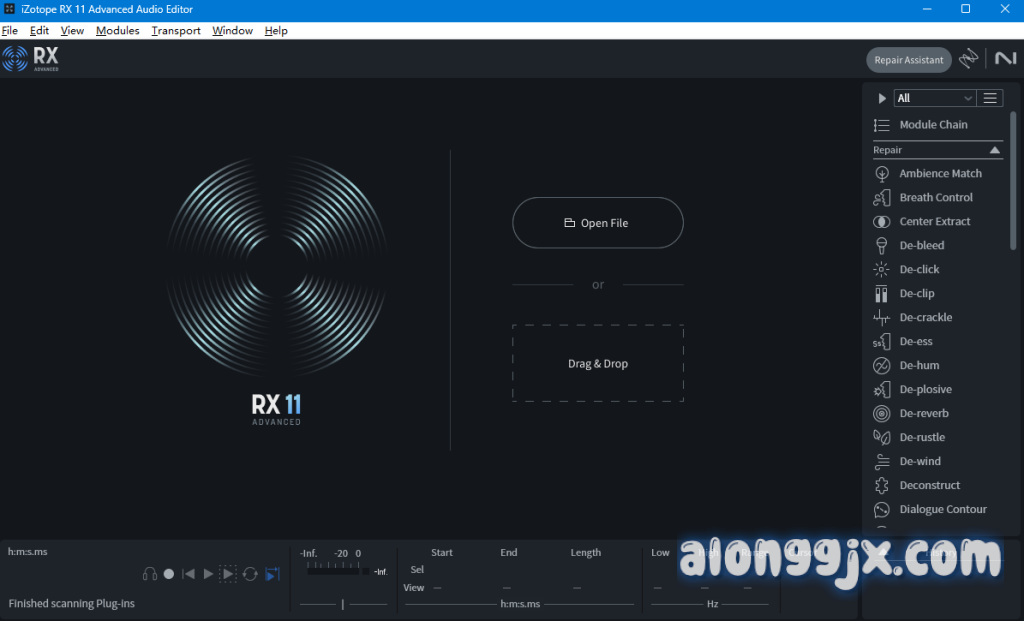Screen dimensions: 1024x621
Task: Toggle playhead follows playback button
Action: coord(272,574)
